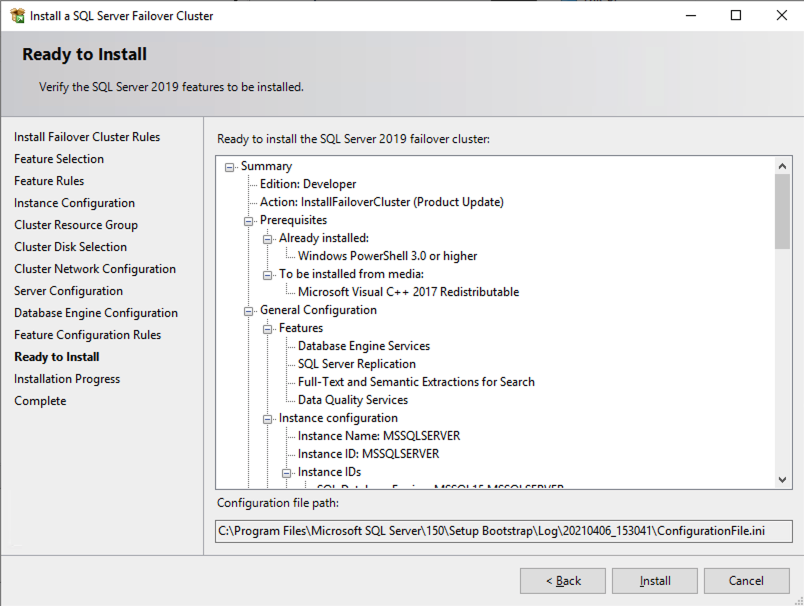Click the summary scrollbar down arrow
Viewport: 804px width, 606px height.
click(x=782, y=480)
